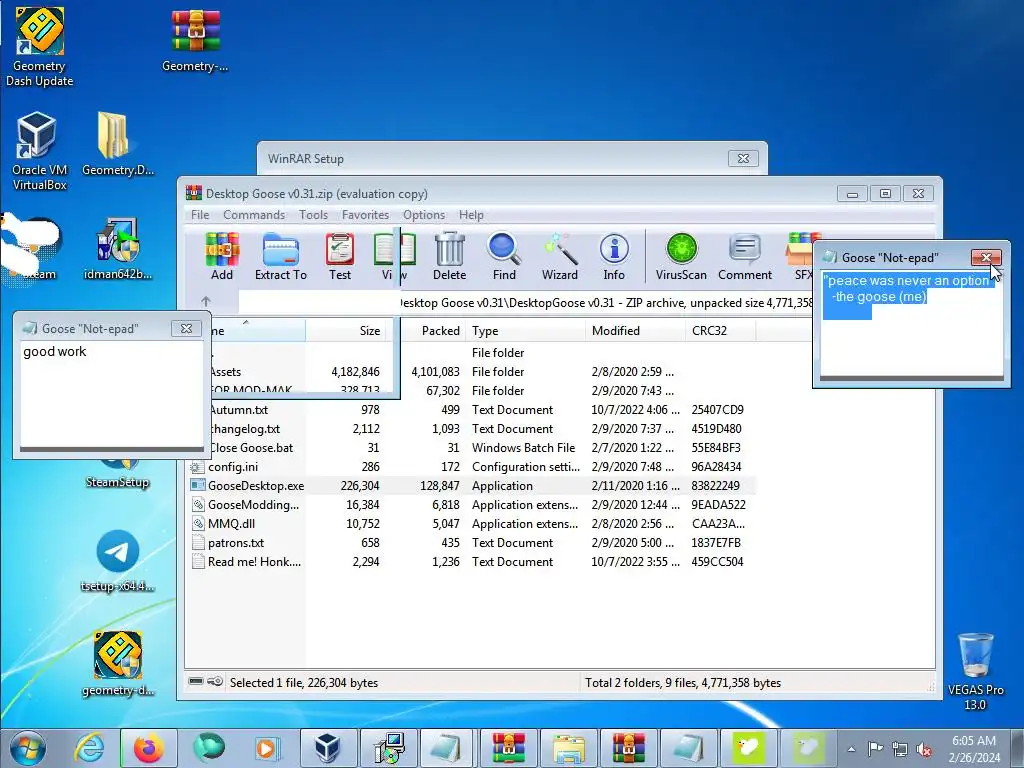Click the Comment toolbar icon
1024x768 pixels.
[745, 256]
